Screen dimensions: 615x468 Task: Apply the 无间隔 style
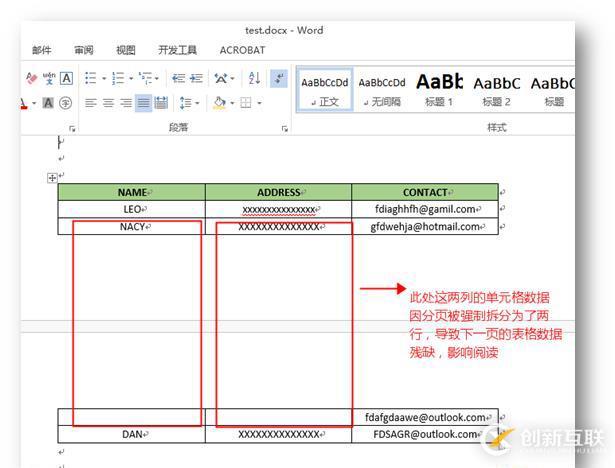click(x=382, y=88)
